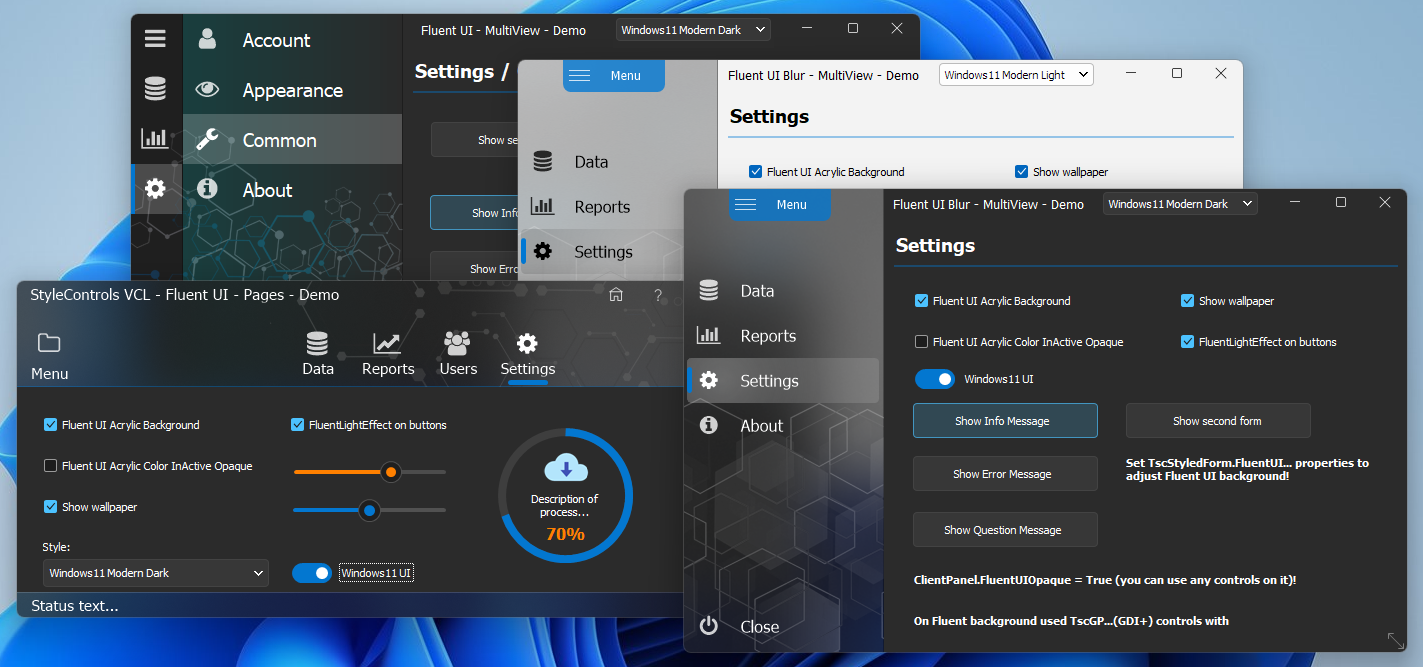Click Reports chart icon in Pages Demo
Screen dimensions: 1423x667
(x=387, y=344)
